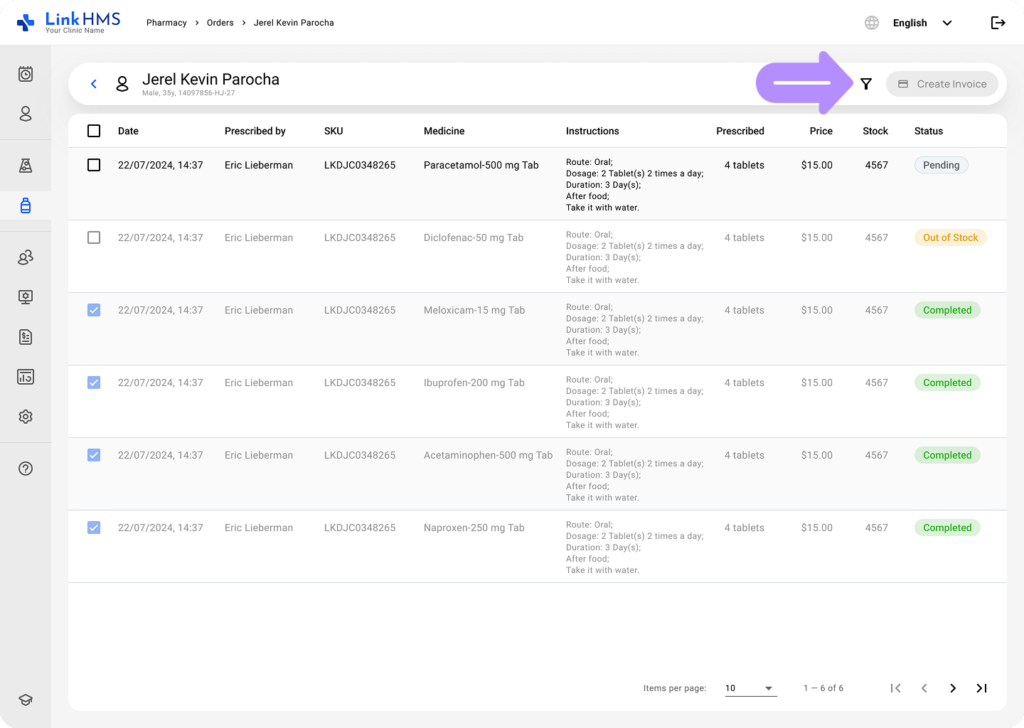The height and width of the screenshot is (728, 1024).
Task: Click the filter funnel icon
Action: click(866, 84)
